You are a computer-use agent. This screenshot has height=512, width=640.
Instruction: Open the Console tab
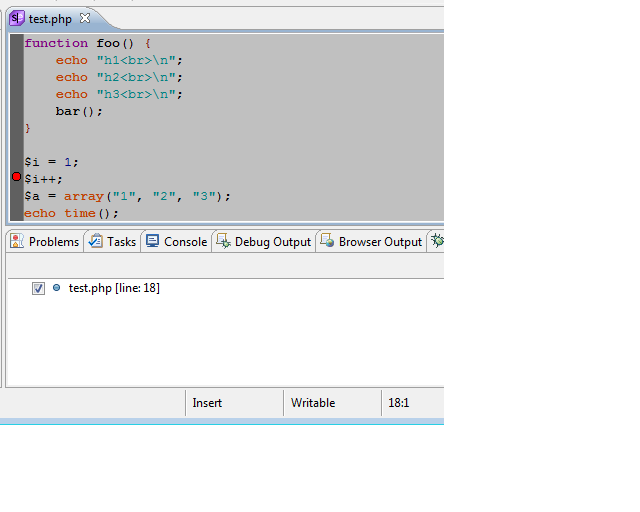[177, 242]
